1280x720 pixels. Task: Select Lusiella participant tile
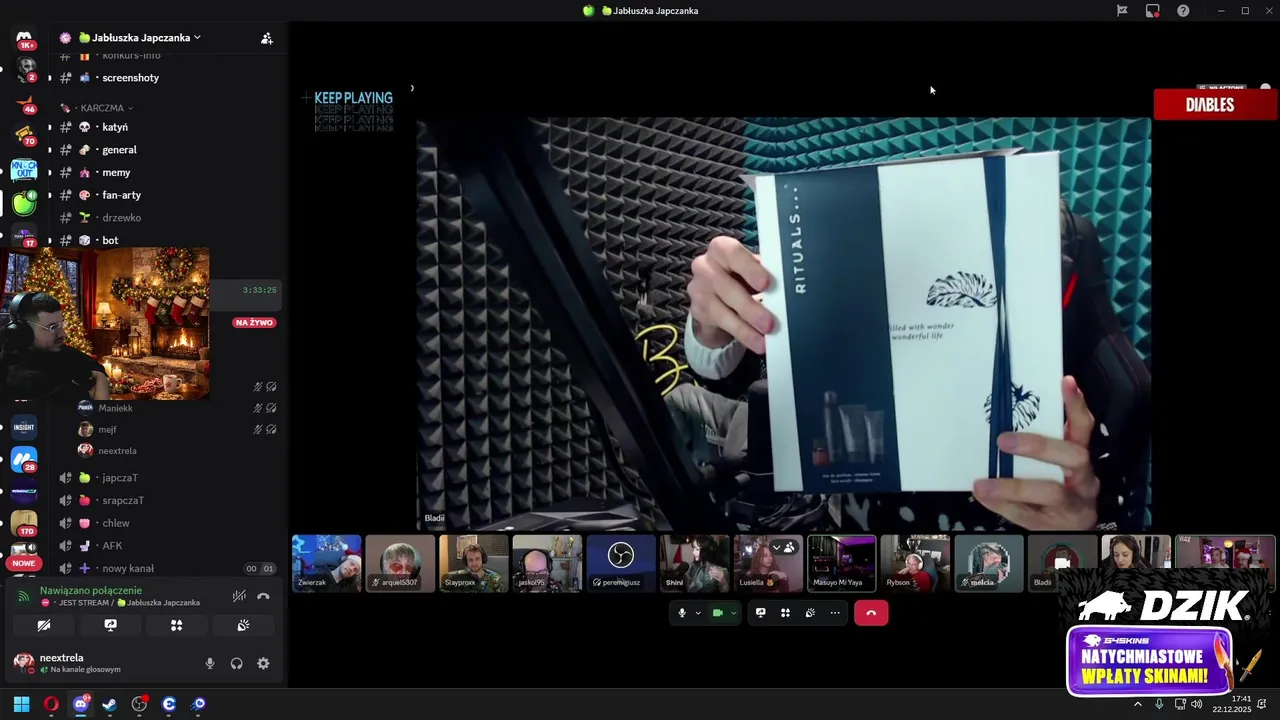point(768,563)
